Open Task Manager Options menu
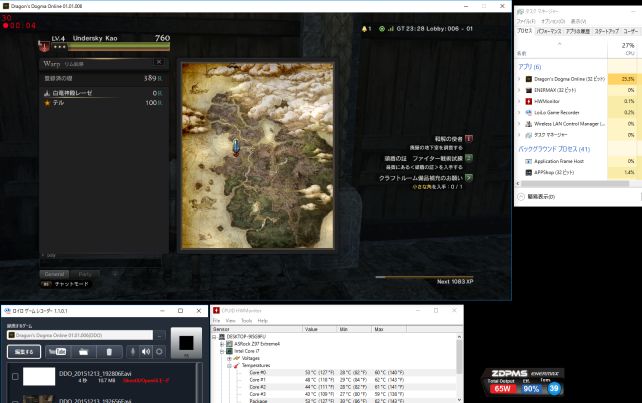This screenshot has height=403, width=642. pos(553,21)
